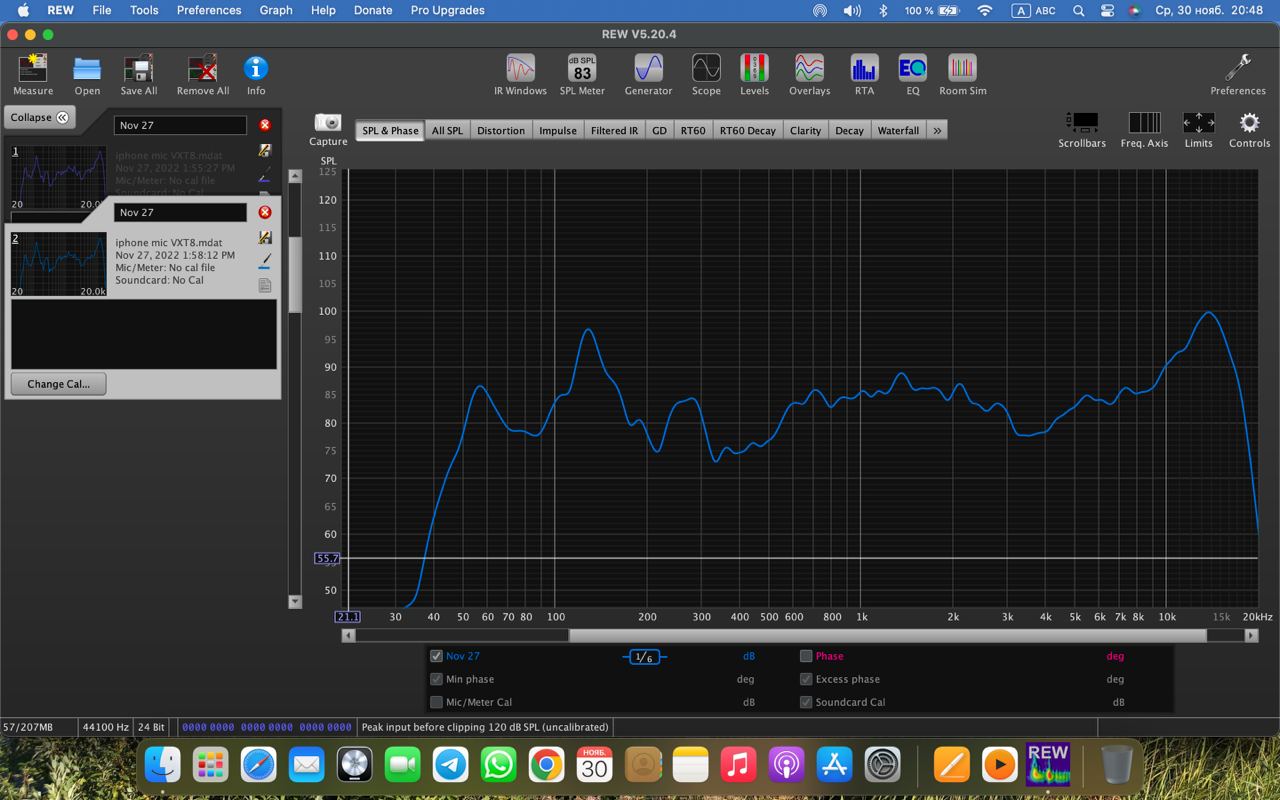Open the IR Windows tool
The width and height of the screenshot is (1280, 800).
[x=520, y=67]
